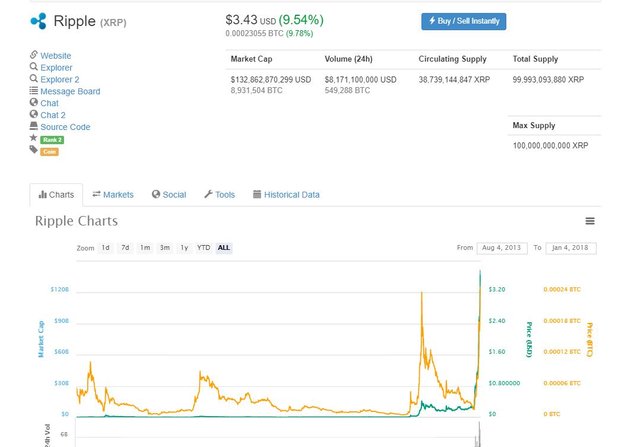Viewport: 640px width, 447px height.
Task: Open the Historical Data tab
Action: (286, 195)
